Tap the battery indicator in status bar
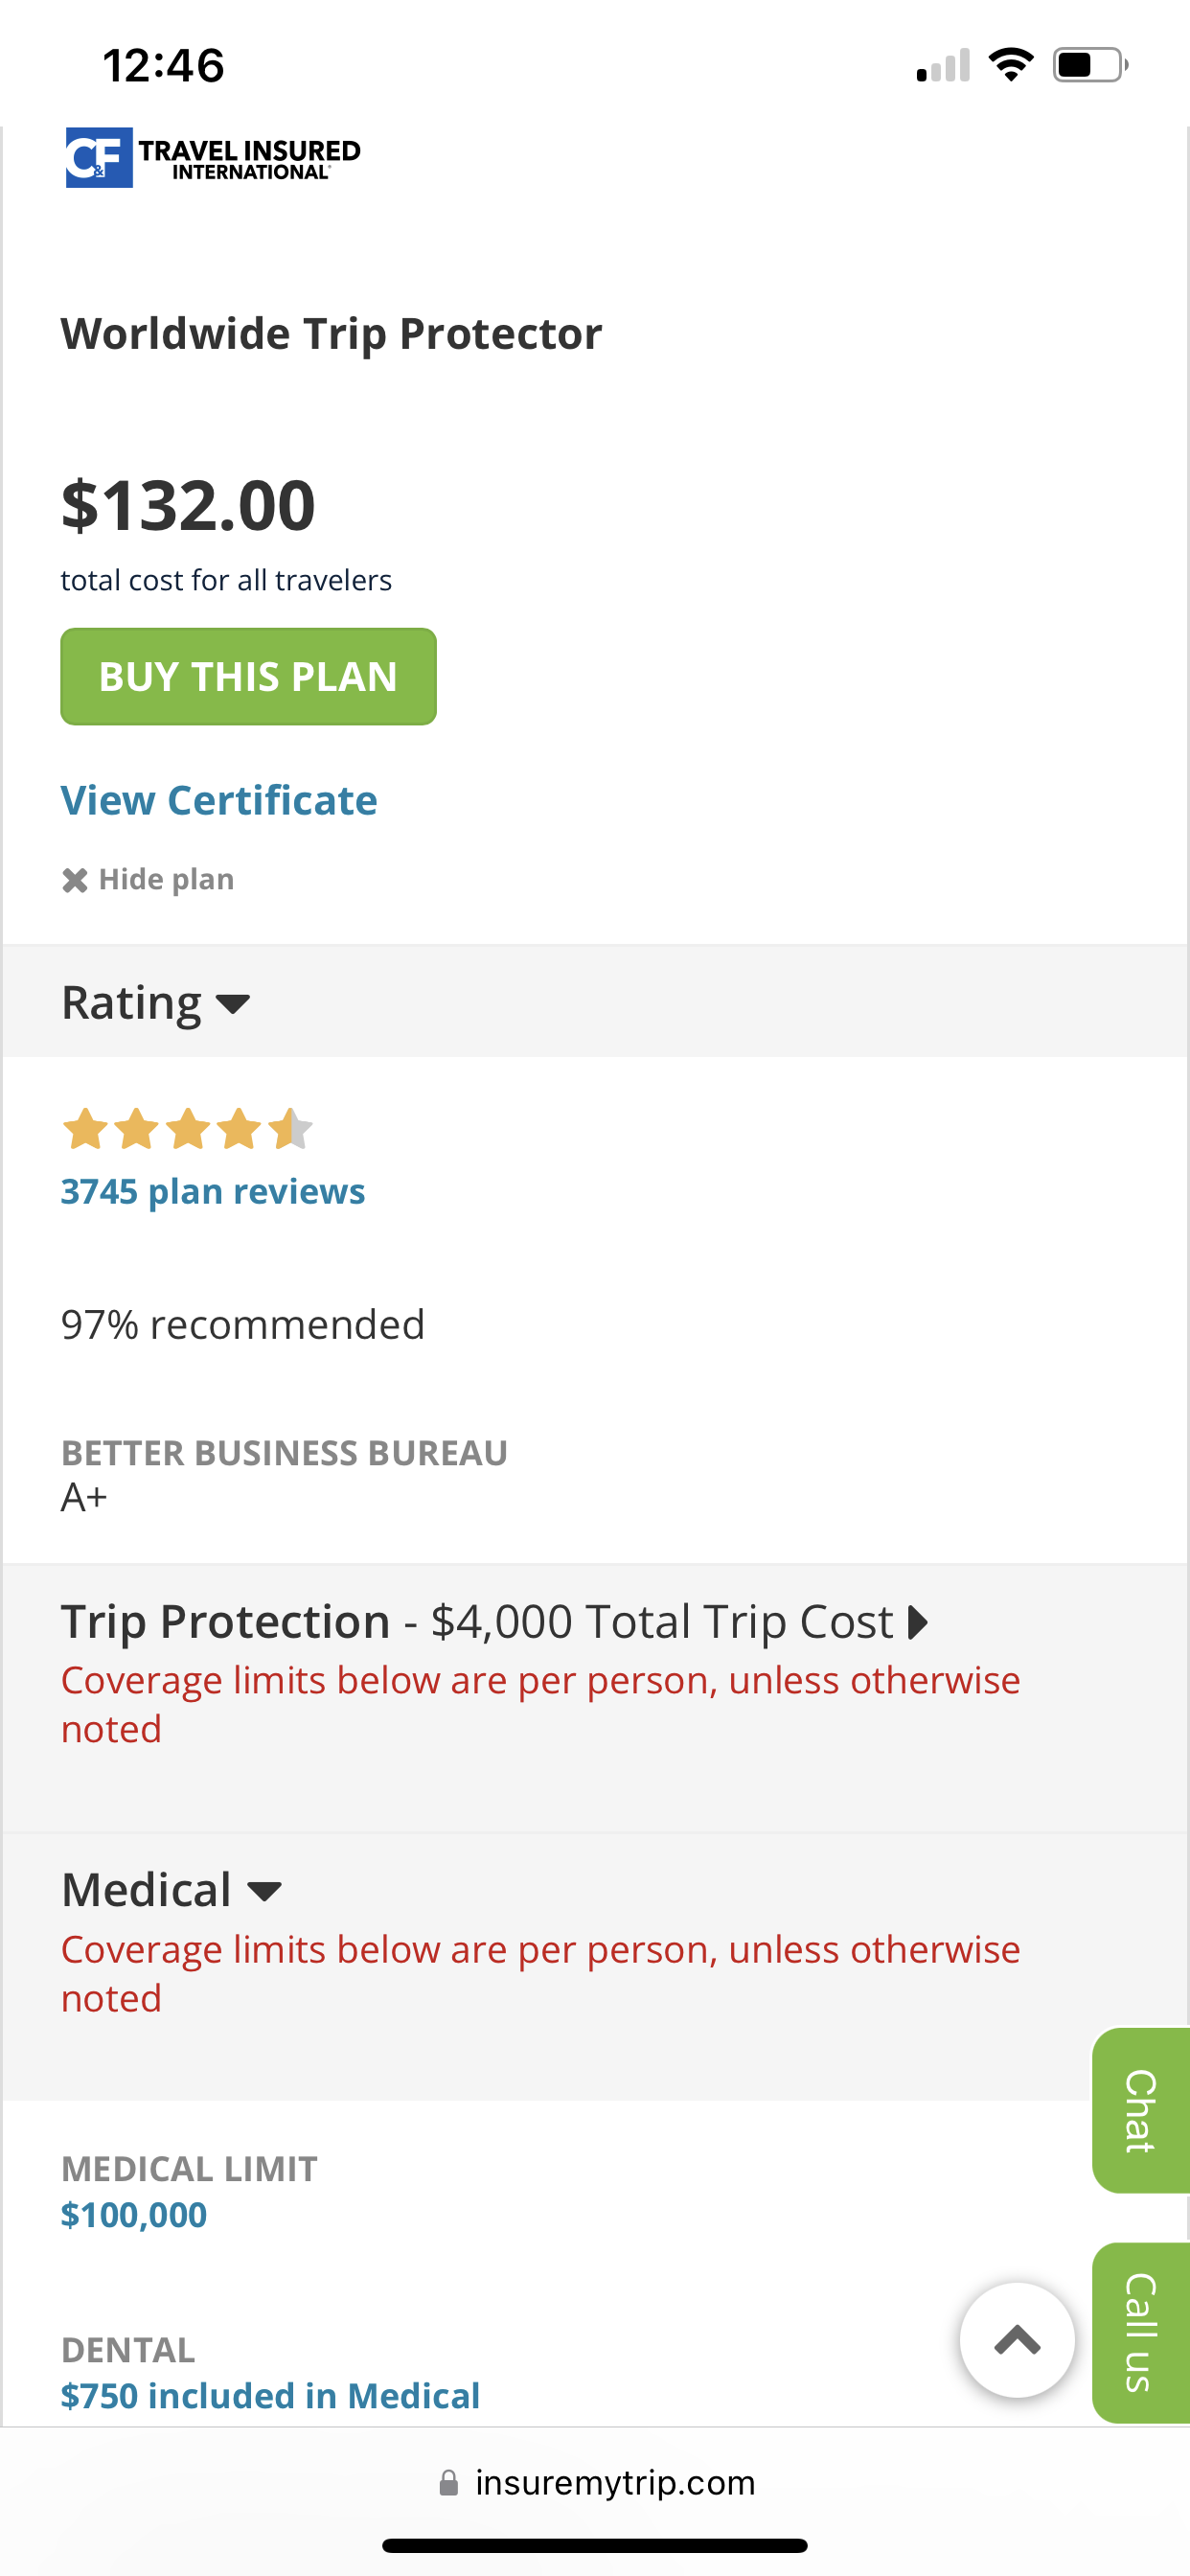Image resolution: width=1190 pixels, height=2576 pixels. pyautogui.click(x=1090, y=65)
